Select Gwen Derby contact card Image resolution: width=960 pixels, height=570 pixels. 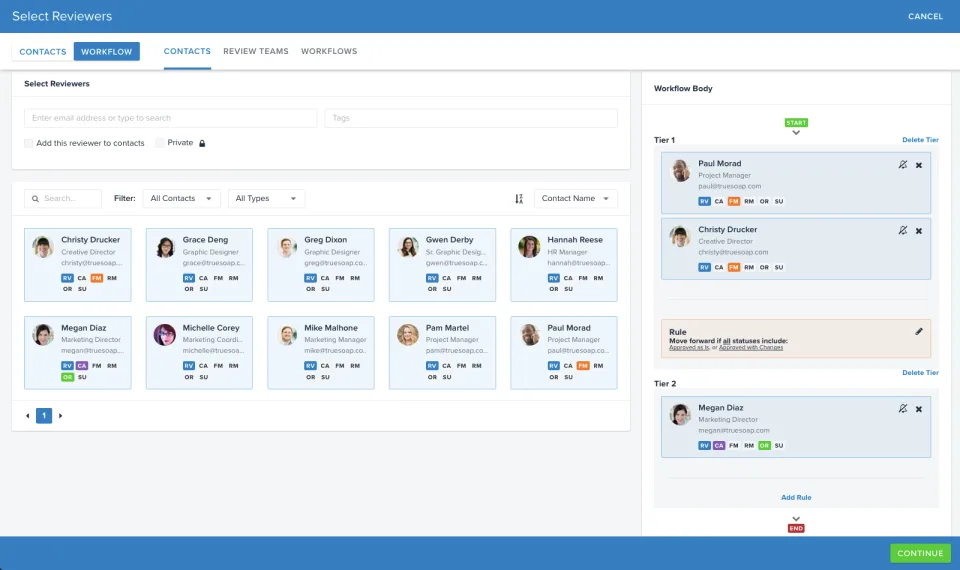point(442,265)
